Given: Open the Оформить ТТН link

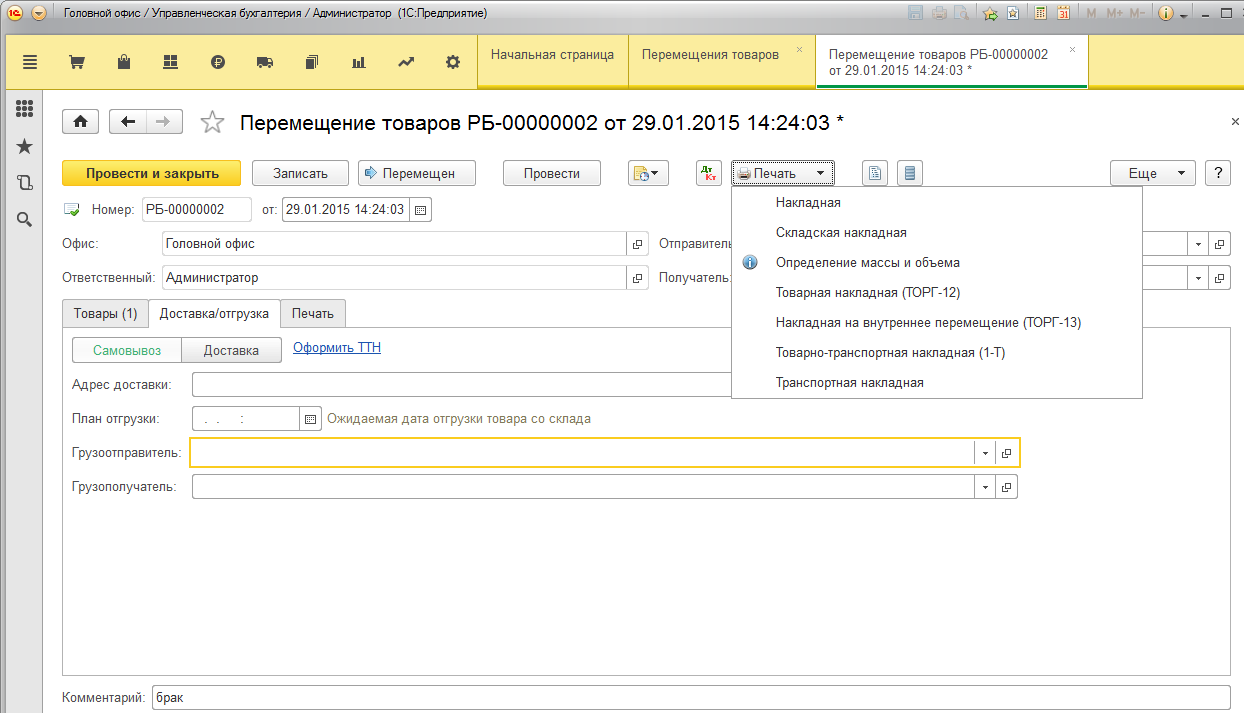Looking at the screenshot, I should coord(337,348).
